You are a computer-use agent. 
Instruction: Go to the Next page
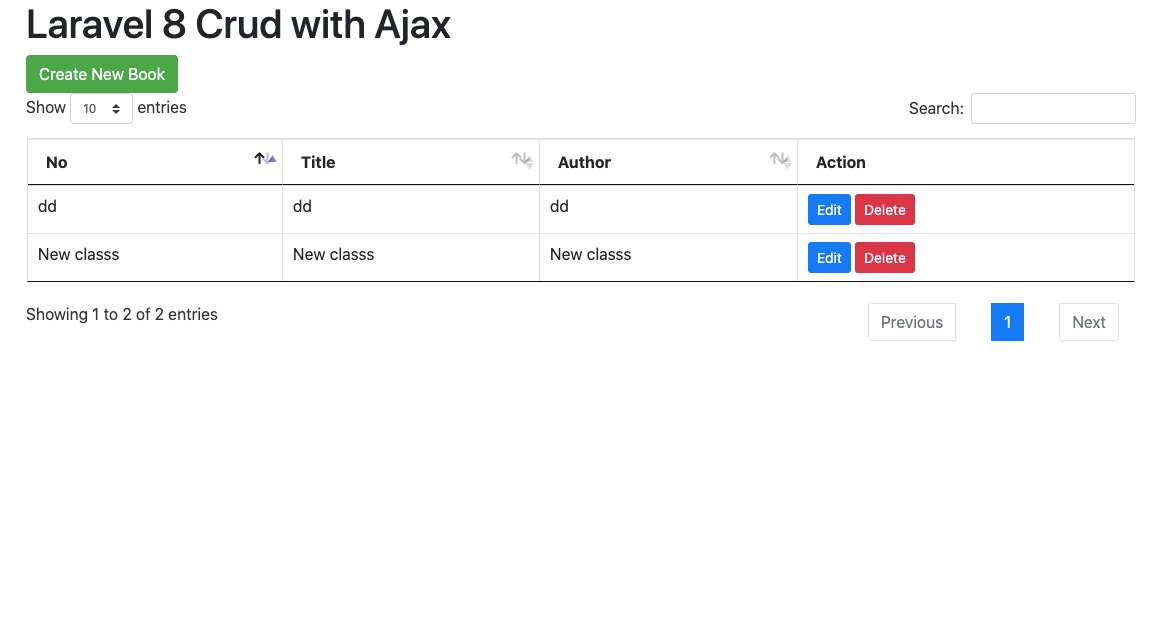[x=1088, y=322]
